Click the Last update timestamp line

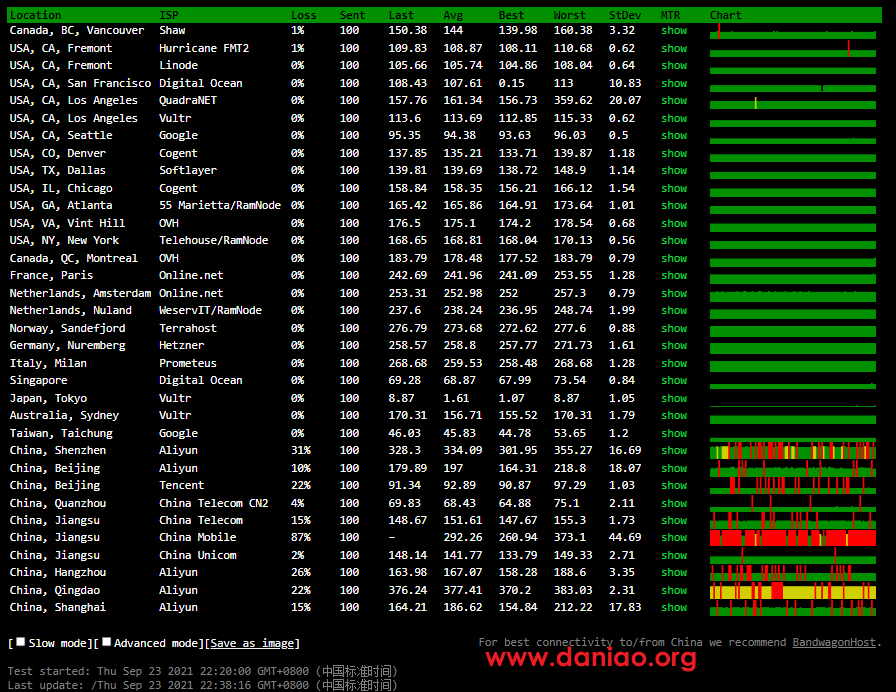pyautogui.click(x=202, y=685)
